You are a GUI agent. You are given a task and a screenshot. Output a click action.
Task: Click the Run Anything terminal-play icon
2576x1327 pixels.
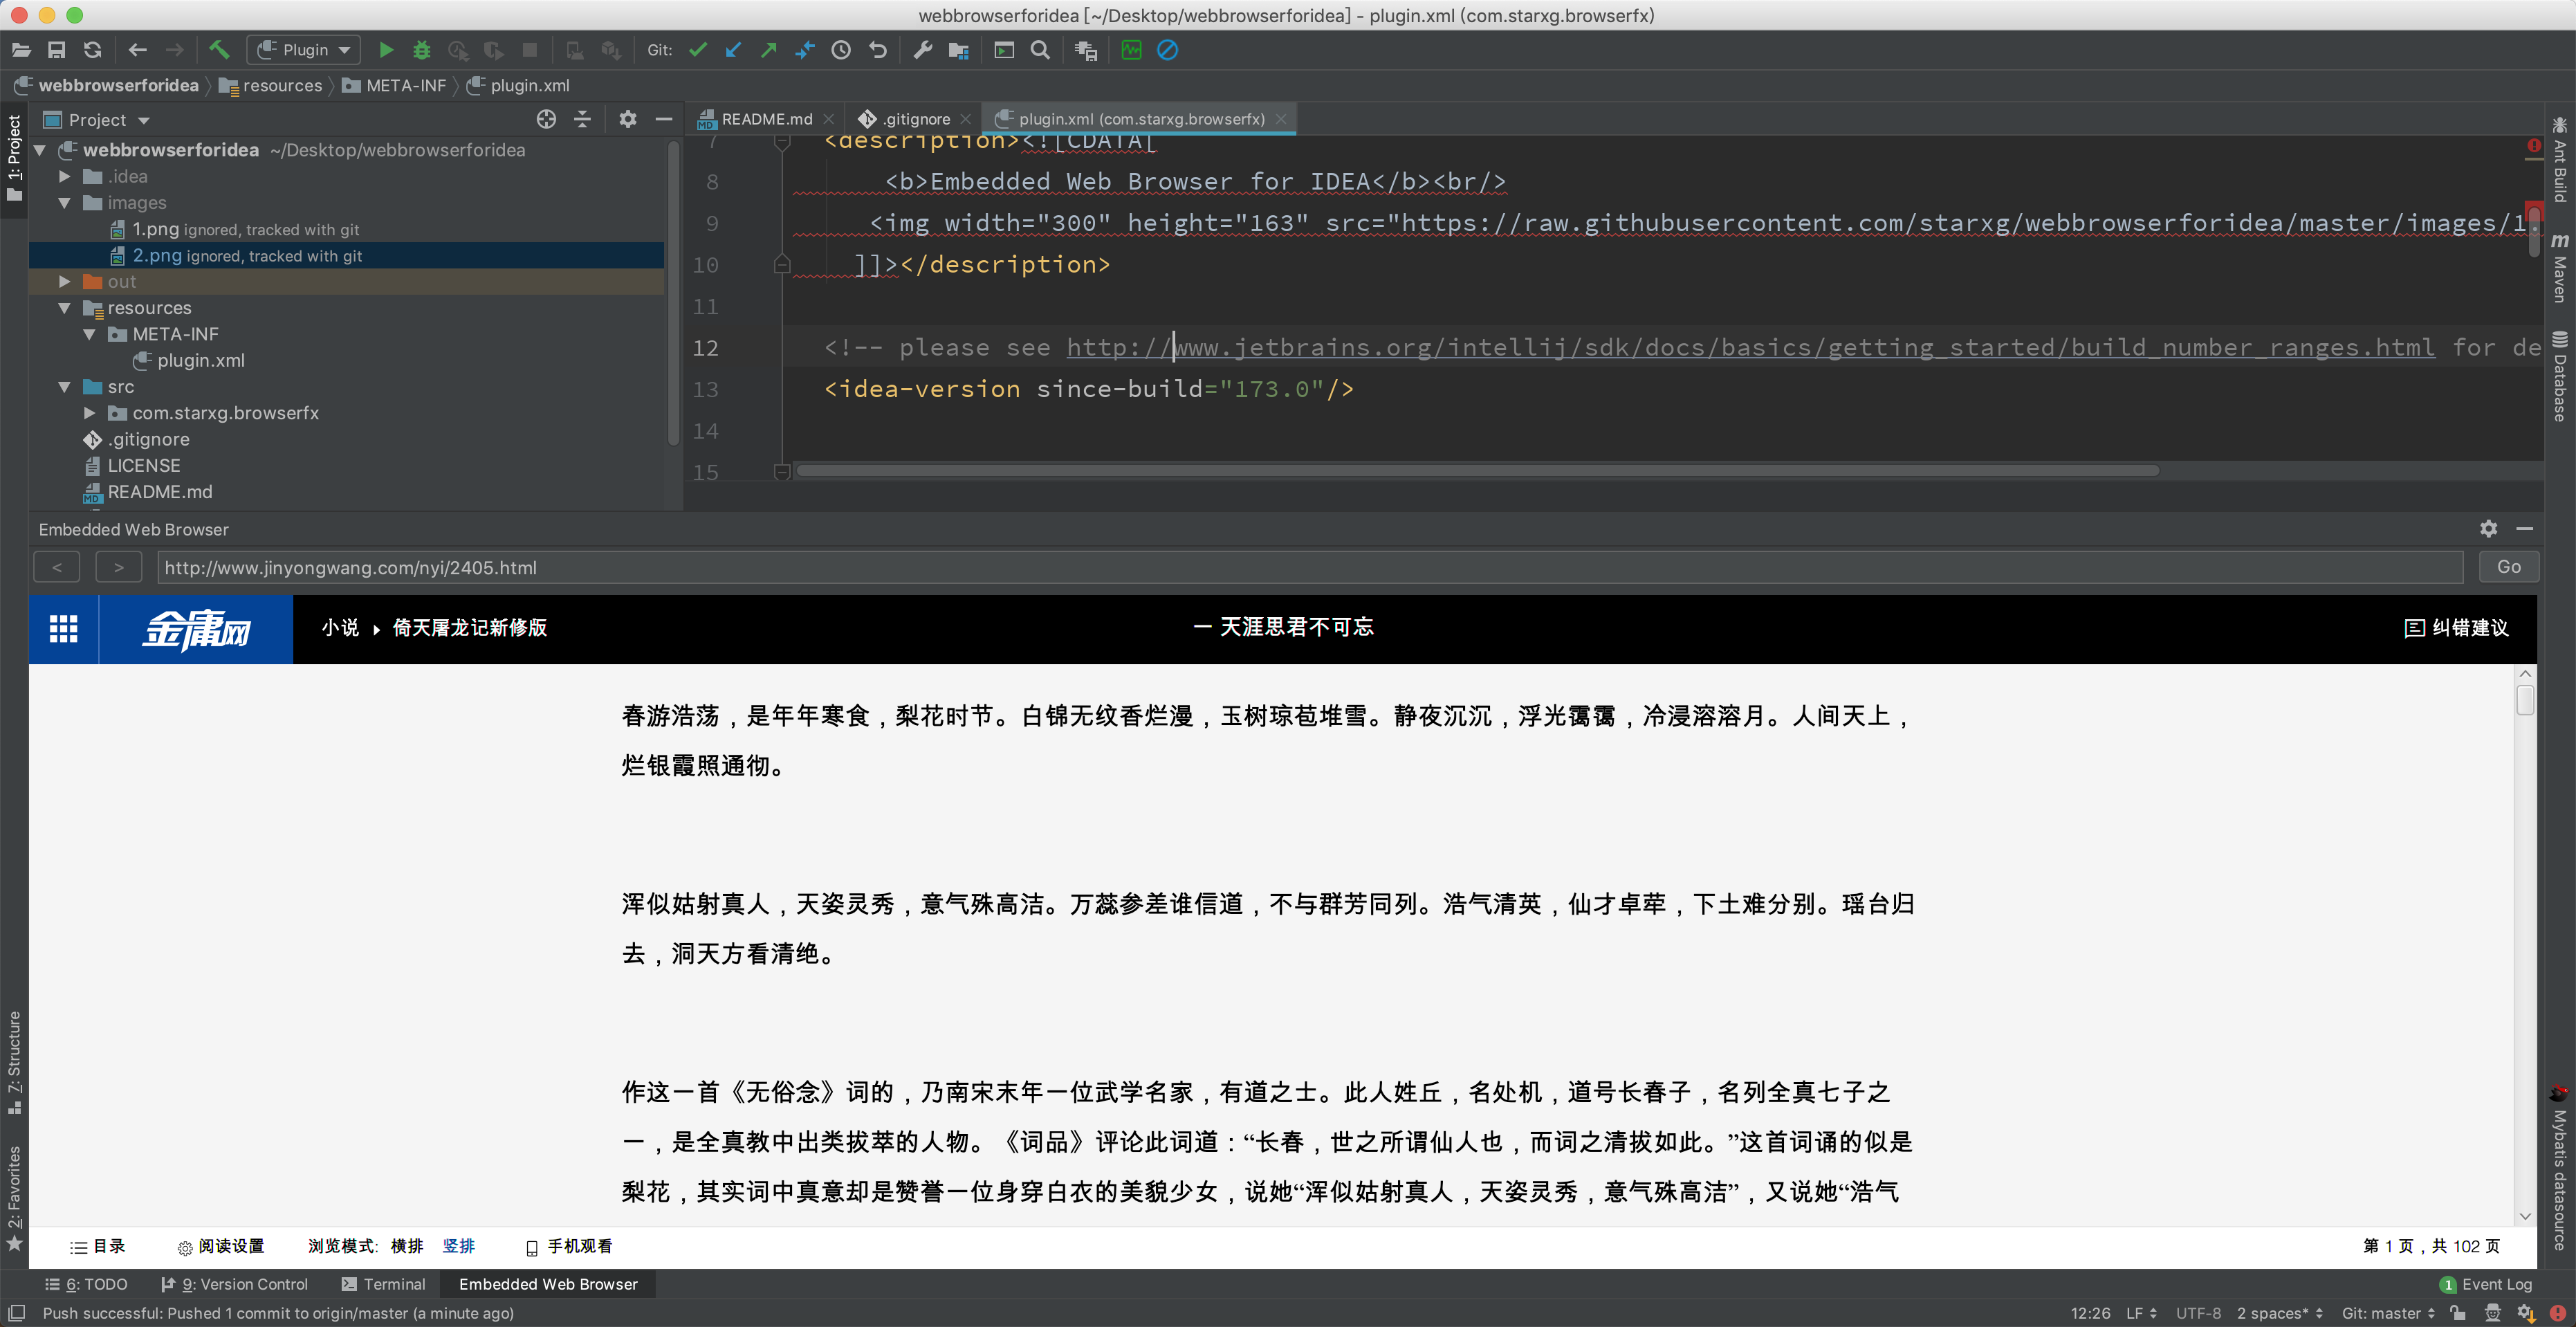(x=1004, y=50)
